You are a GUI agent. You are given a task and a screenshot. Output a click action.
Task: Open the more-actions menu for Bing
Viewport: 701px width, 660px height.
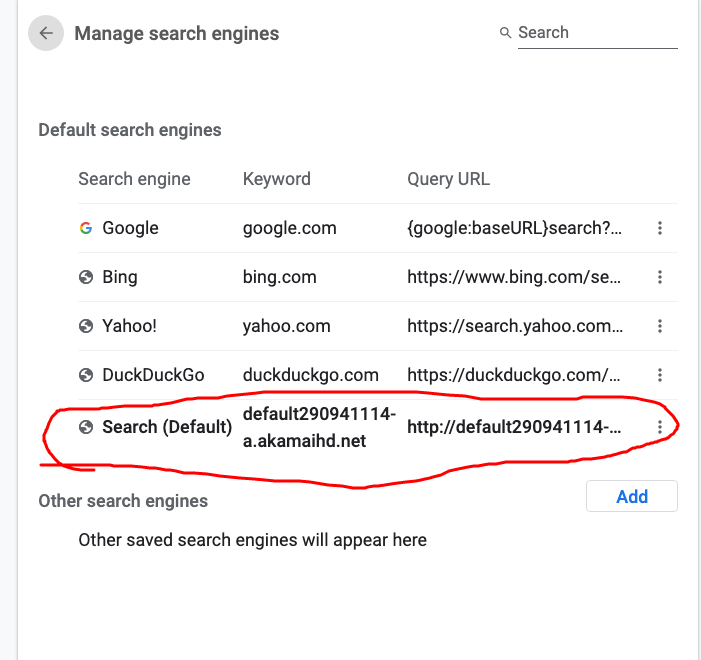[x=660, y=277]
